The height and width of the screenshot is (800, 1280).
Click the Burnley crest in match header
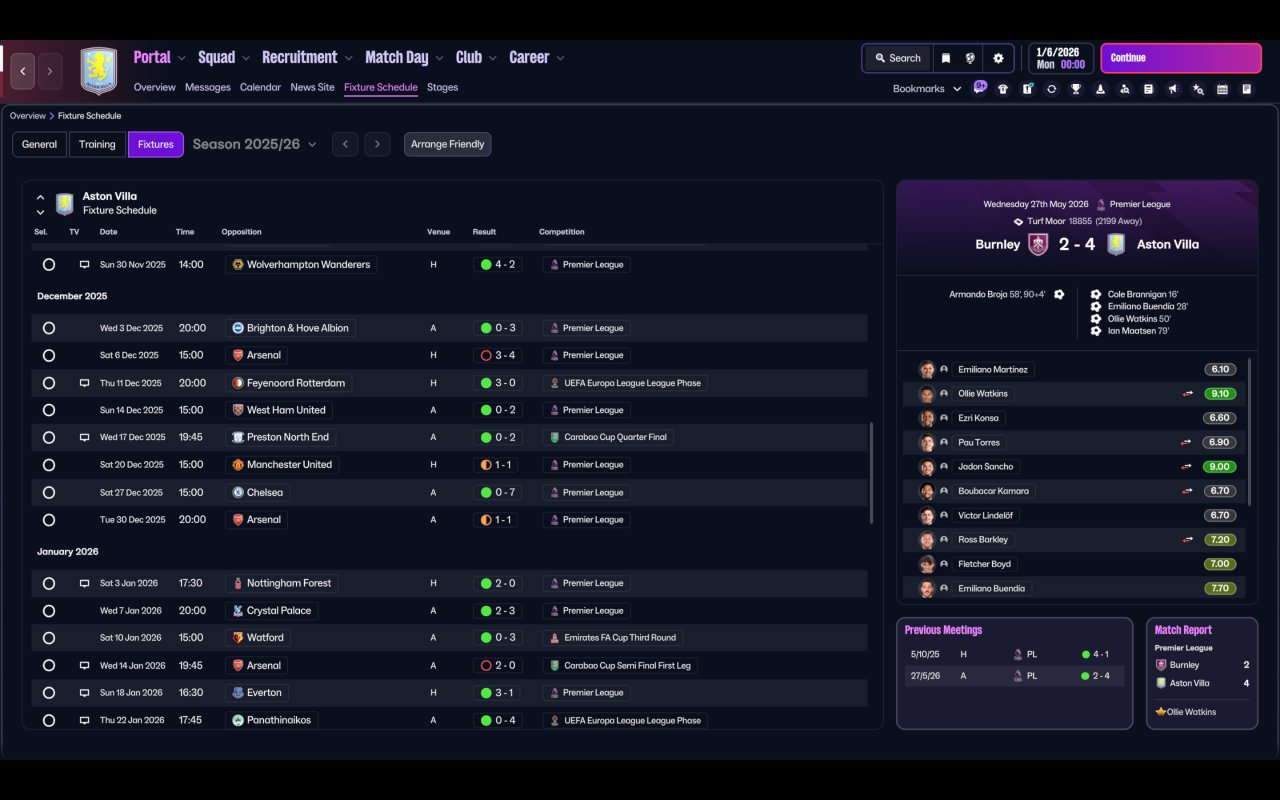[x=1038, y=244]
